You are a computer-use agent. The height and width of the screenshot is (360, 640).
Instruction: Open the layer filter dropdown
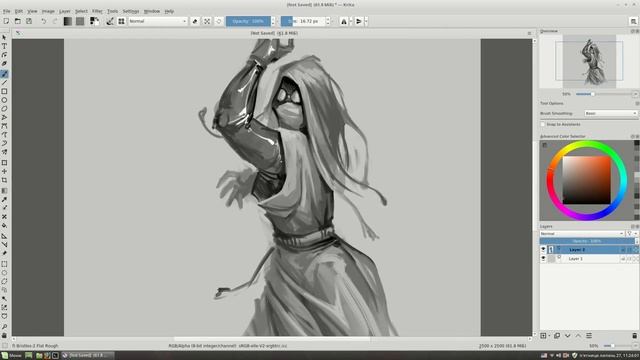click(631, 233)
